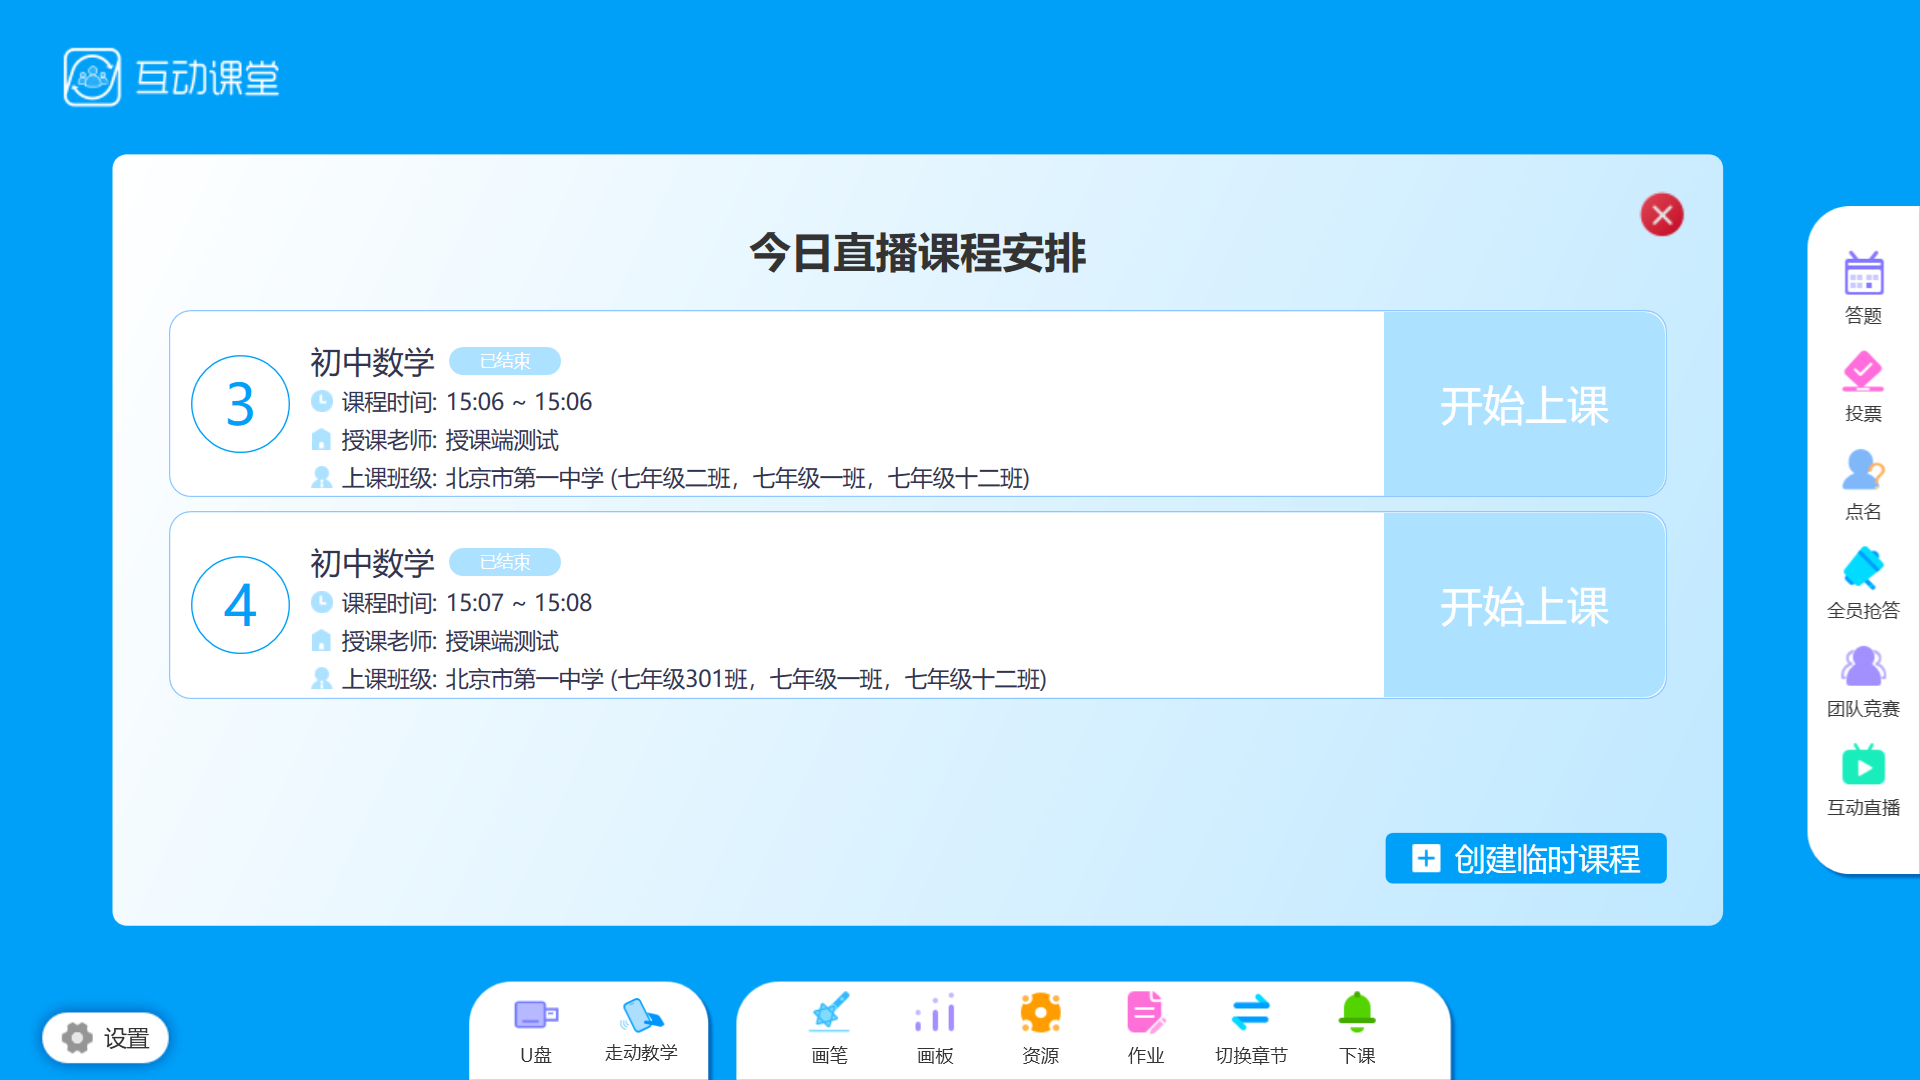
Task: Click 已结束 tag on course 3
Action: coord(505,361)
